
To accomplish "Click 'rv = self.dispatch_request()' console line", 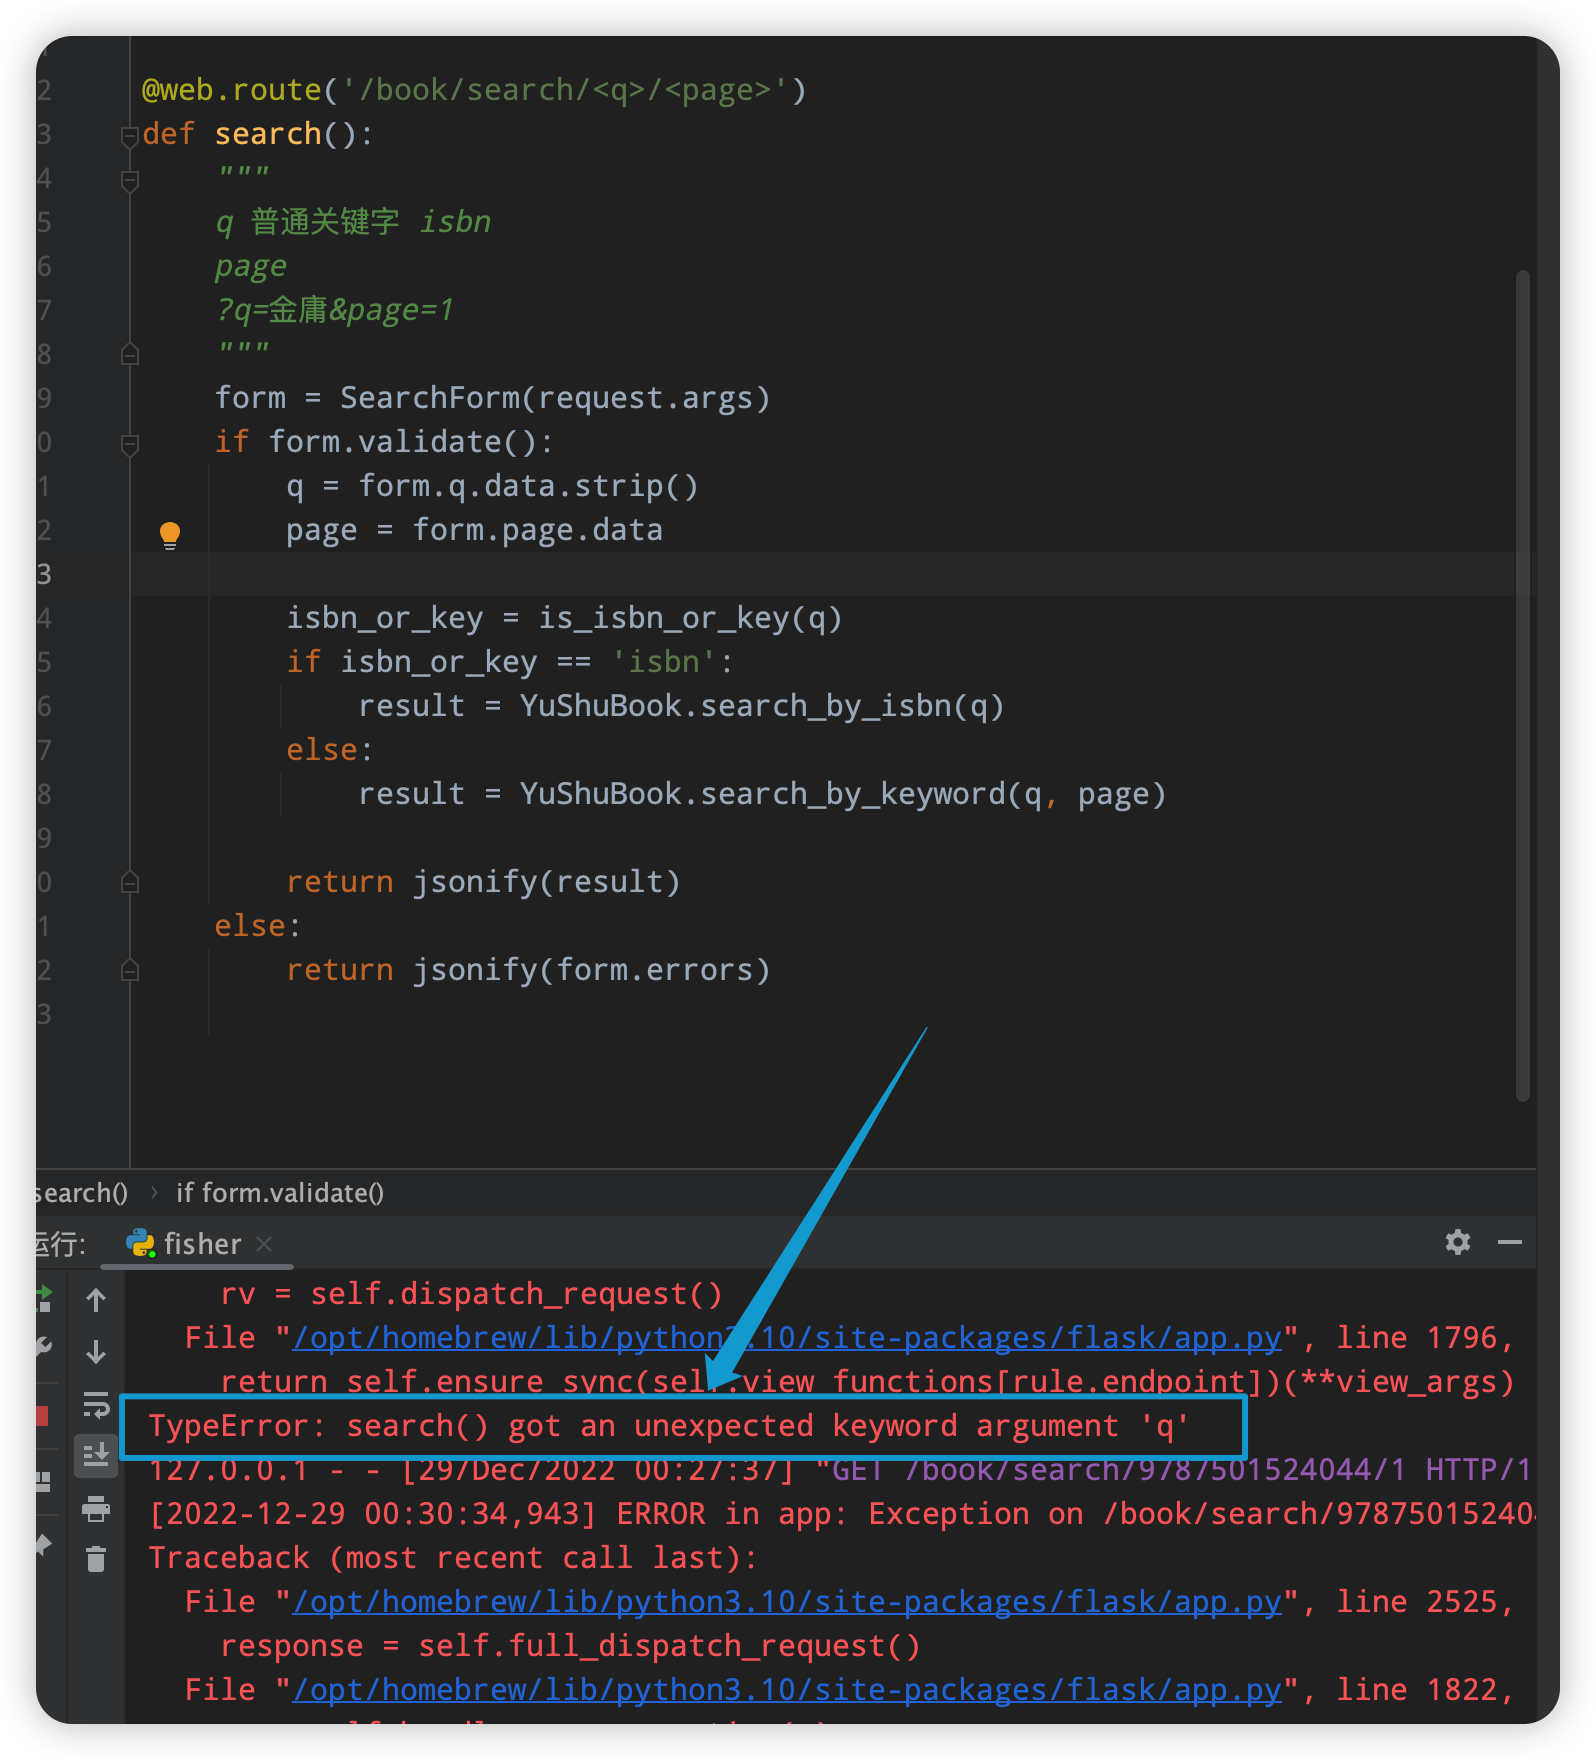I will (x=471, y=1294).
